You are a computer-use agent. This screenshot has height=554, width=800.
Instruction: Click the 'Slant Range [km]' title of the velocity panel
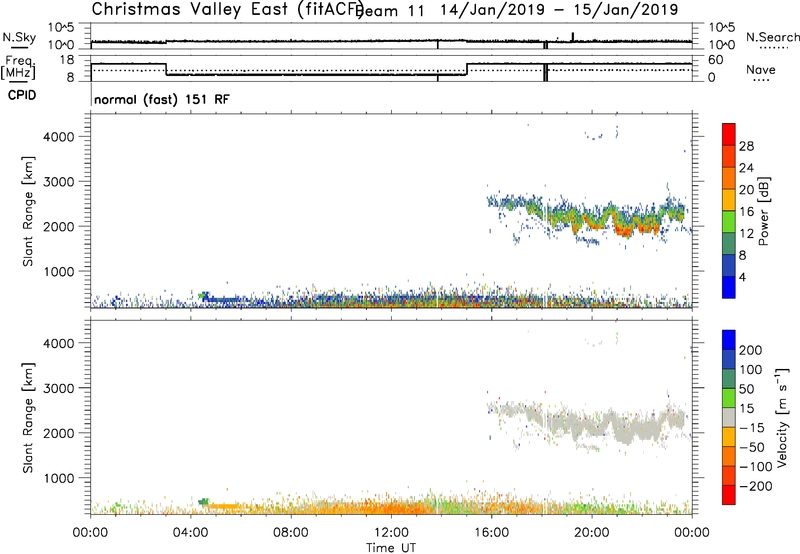[x=28, y=418]
